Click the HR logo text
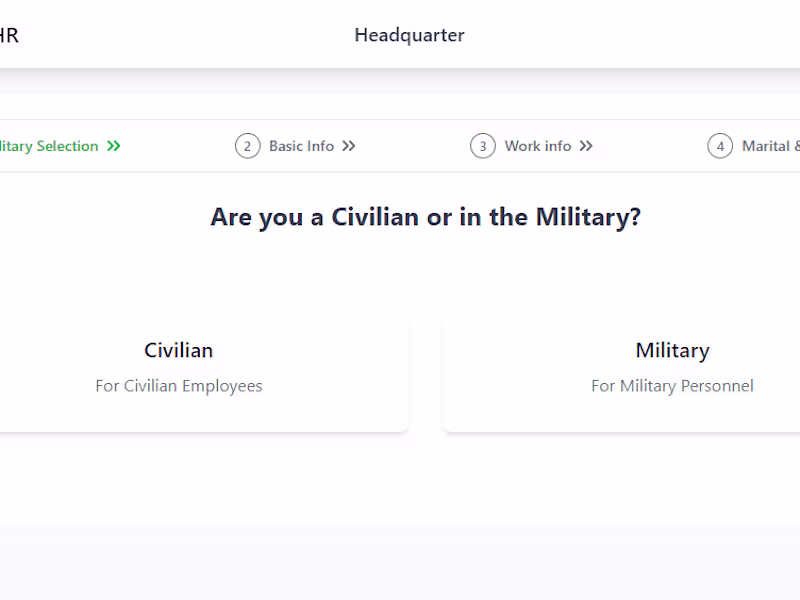This screenshot has height=600, width=800. 9,36
